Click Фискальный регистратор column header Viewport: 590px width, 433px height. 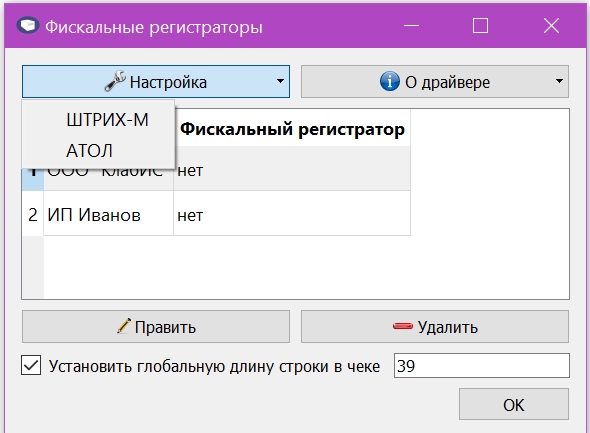[292, 129]
